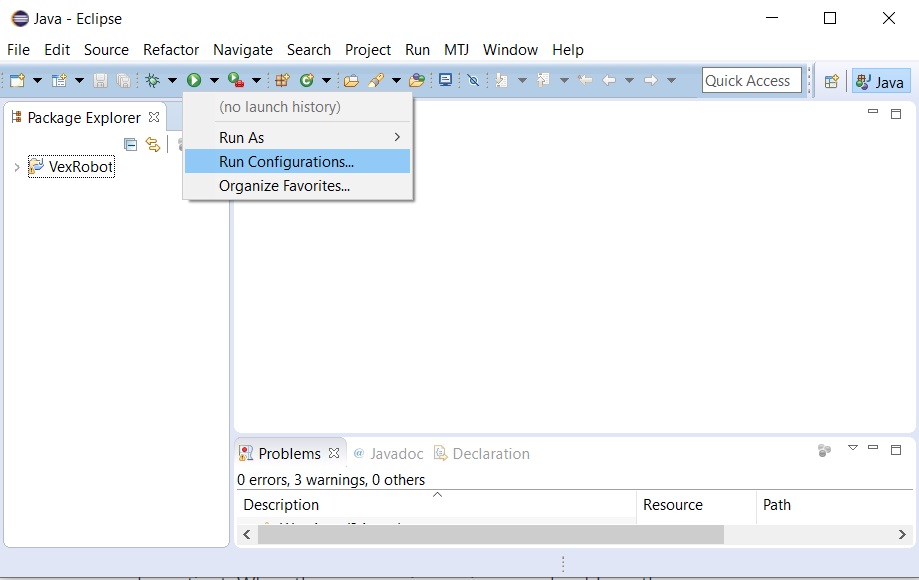Click the Problems horizontal scrollbar left arrow
The height and width of the screenshot is (580, 919).
coord(247,534)
